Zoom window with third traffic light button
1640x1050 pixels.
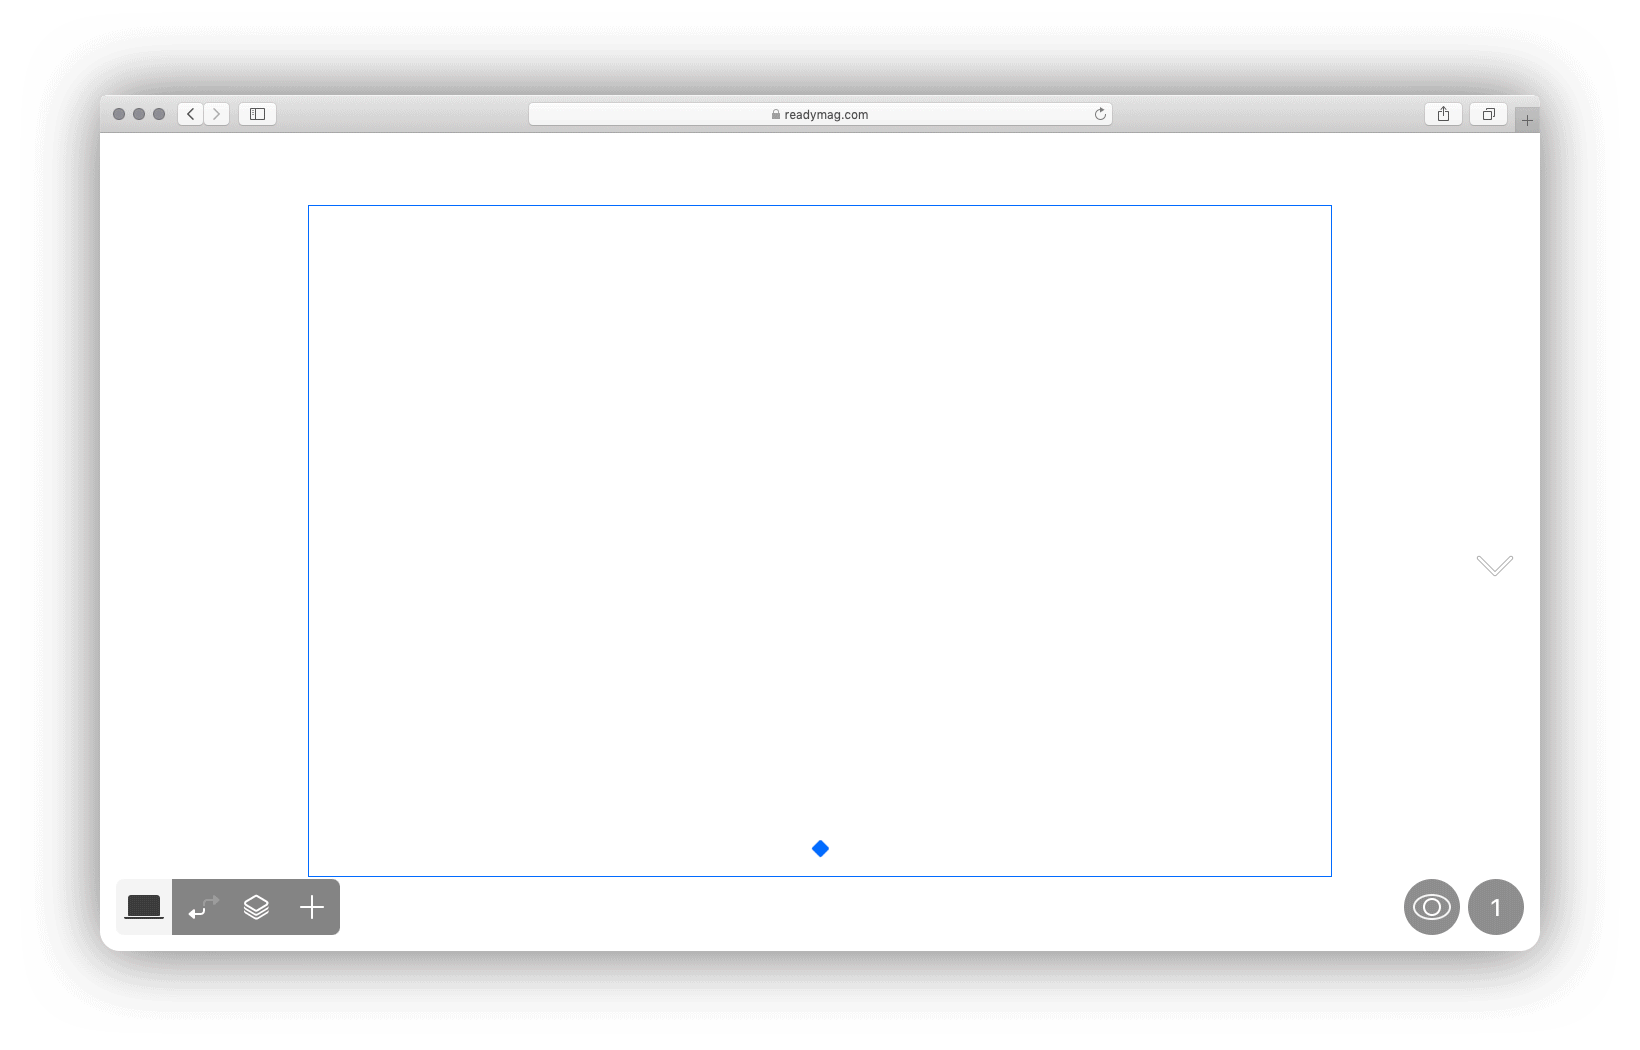pyautogui.click(x=159, y=114)
